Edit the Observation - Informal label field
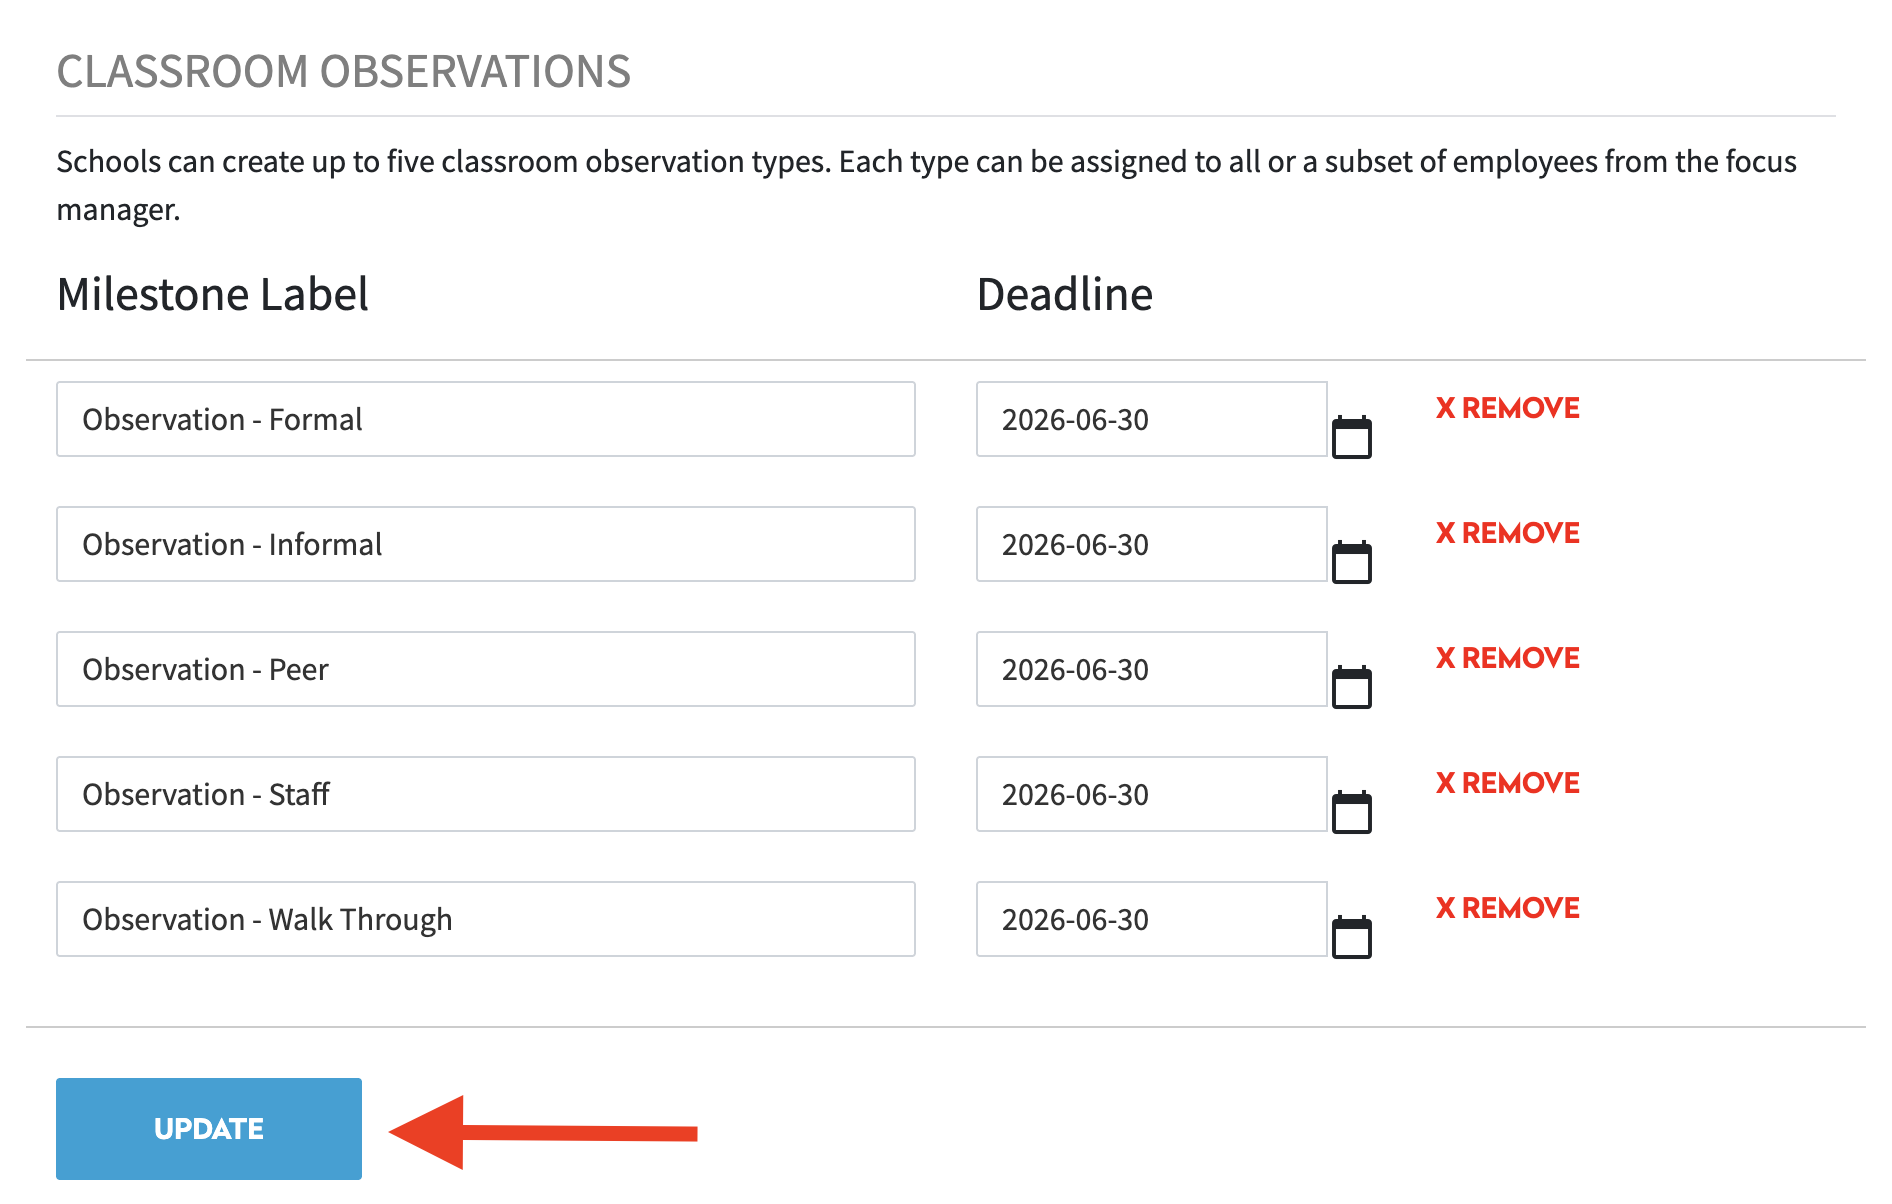Image resolution: width=1892 pixels, height=1204 pixels. coord(485,544)
